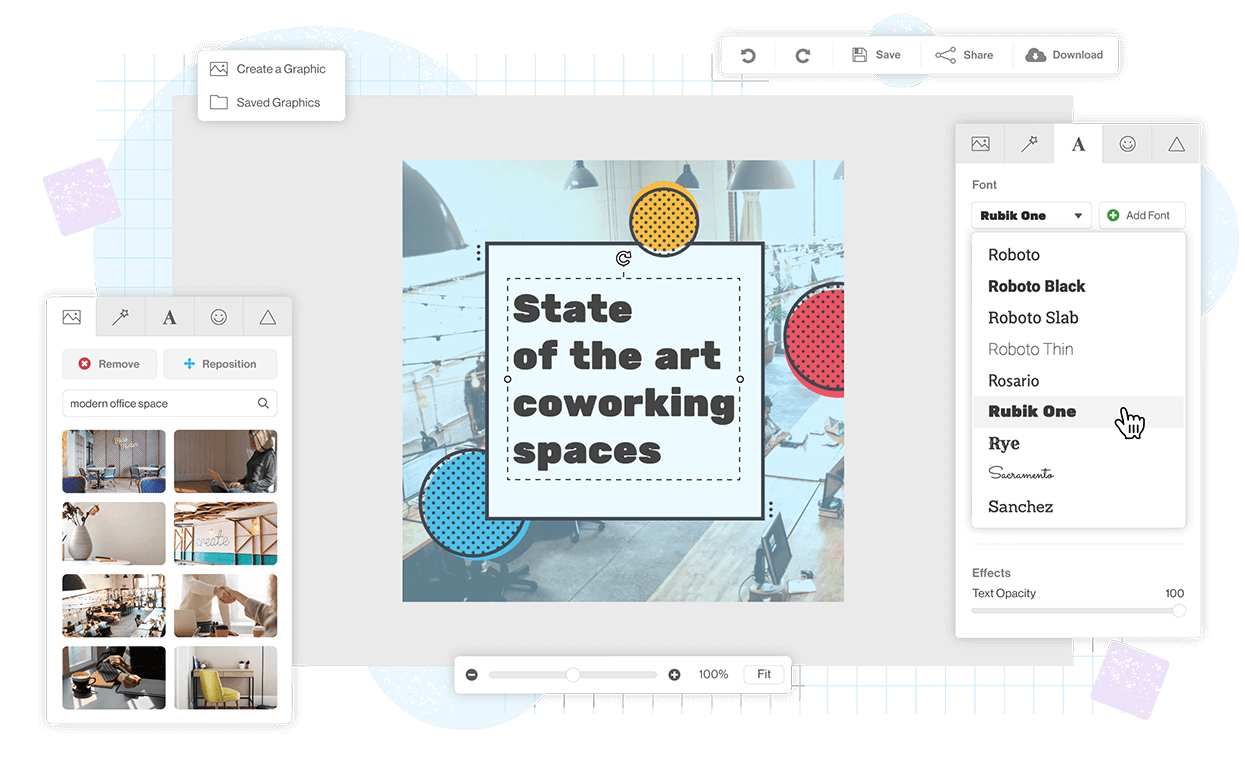Image resolution: width=1245 pixels, height=761 pixels.
Task: Select the Effects wand tab in the right panel
Action: tap(1029, 143)
